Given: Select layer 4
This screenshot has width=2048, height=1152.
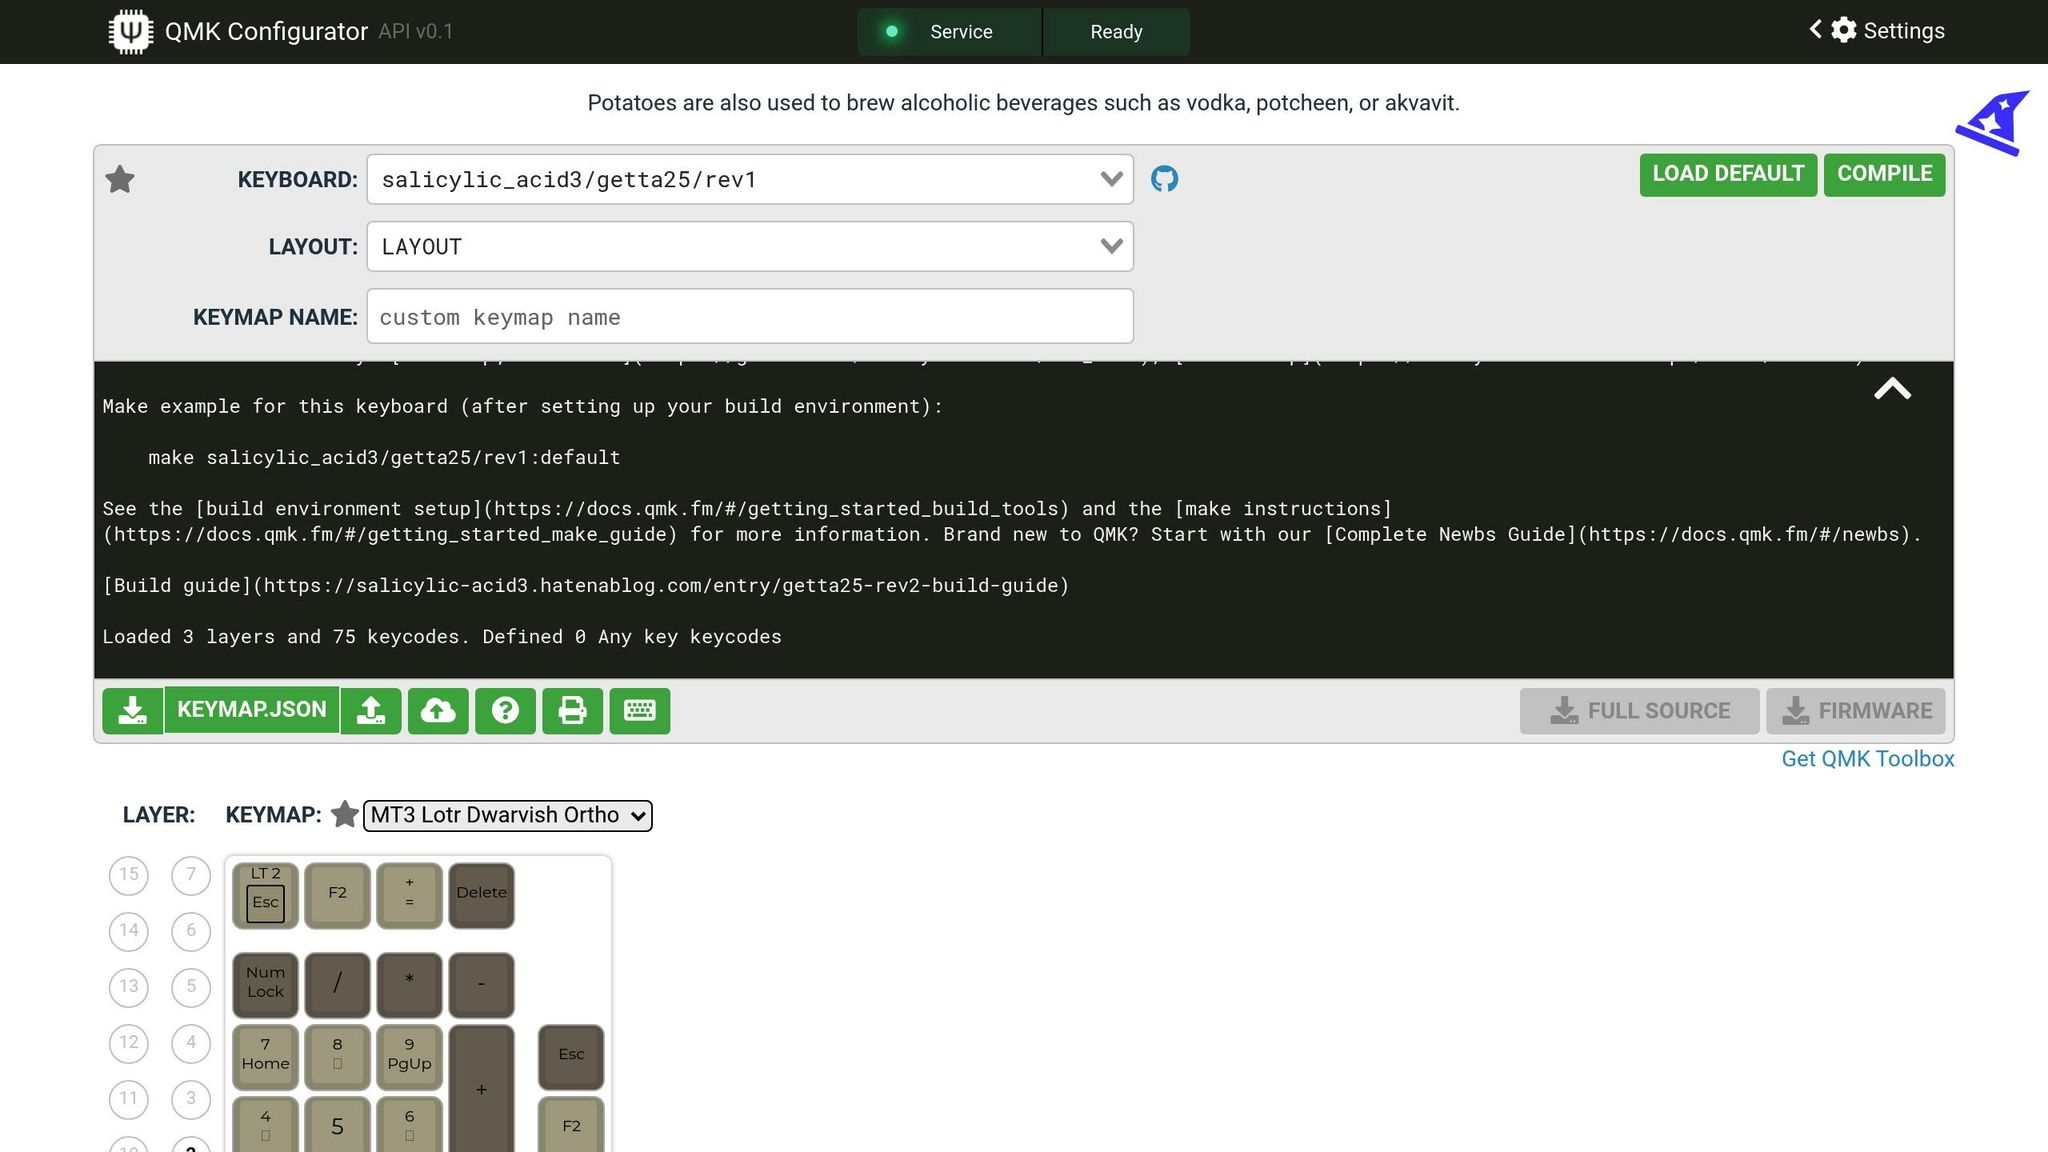Looking at the screenshot, I should tap(191, 1043).
